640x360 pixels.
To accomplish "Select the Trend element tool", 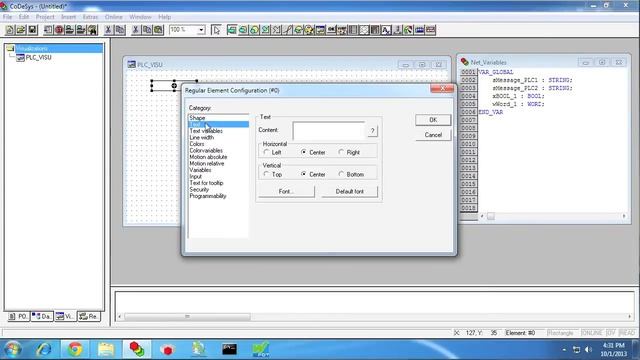I will point(364,30).
